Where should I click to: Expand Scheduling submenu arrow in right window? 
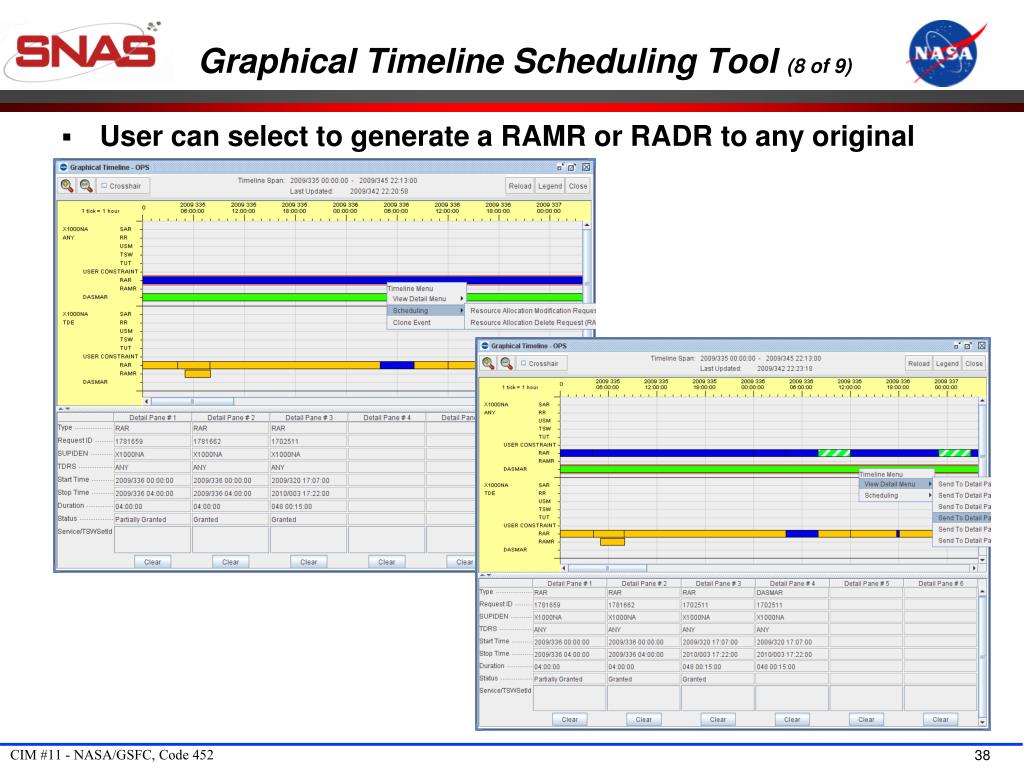point(930,496)
